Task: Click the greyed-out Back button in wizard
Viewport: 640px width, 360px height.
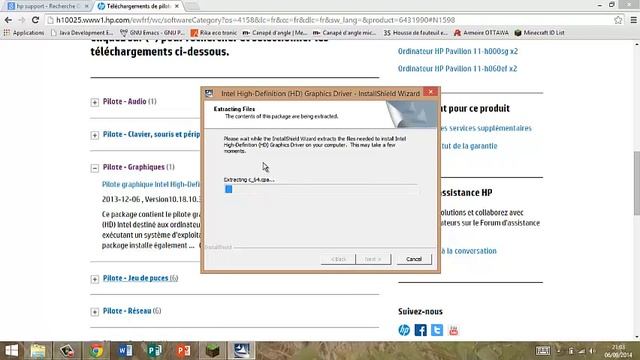Action: (x=338, y=259)
